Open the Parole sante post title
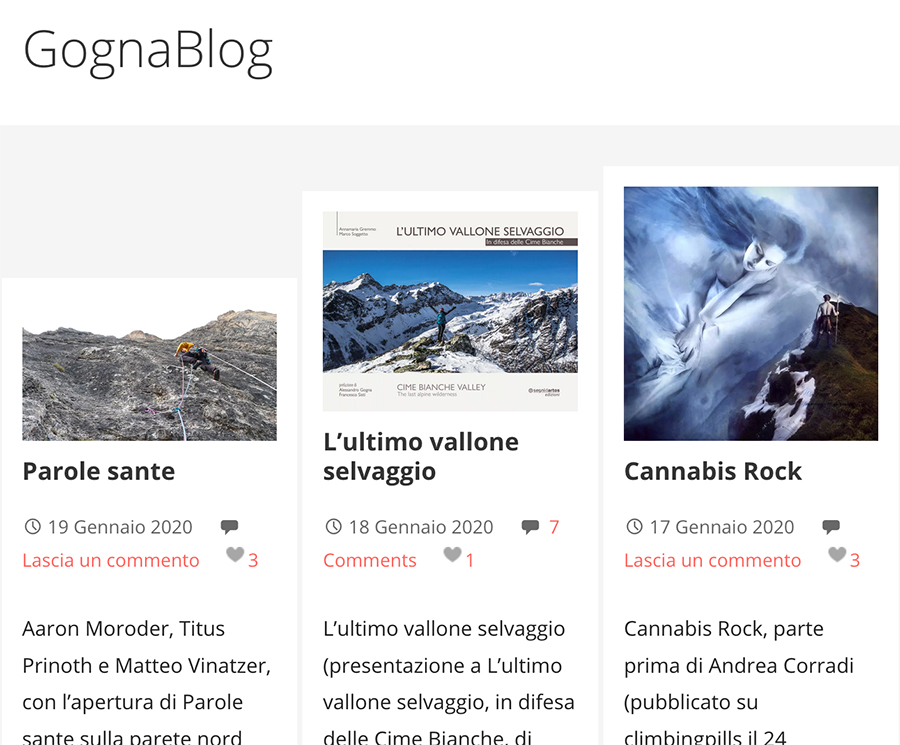This screenshot has height=745, width=900. [99, 471]
